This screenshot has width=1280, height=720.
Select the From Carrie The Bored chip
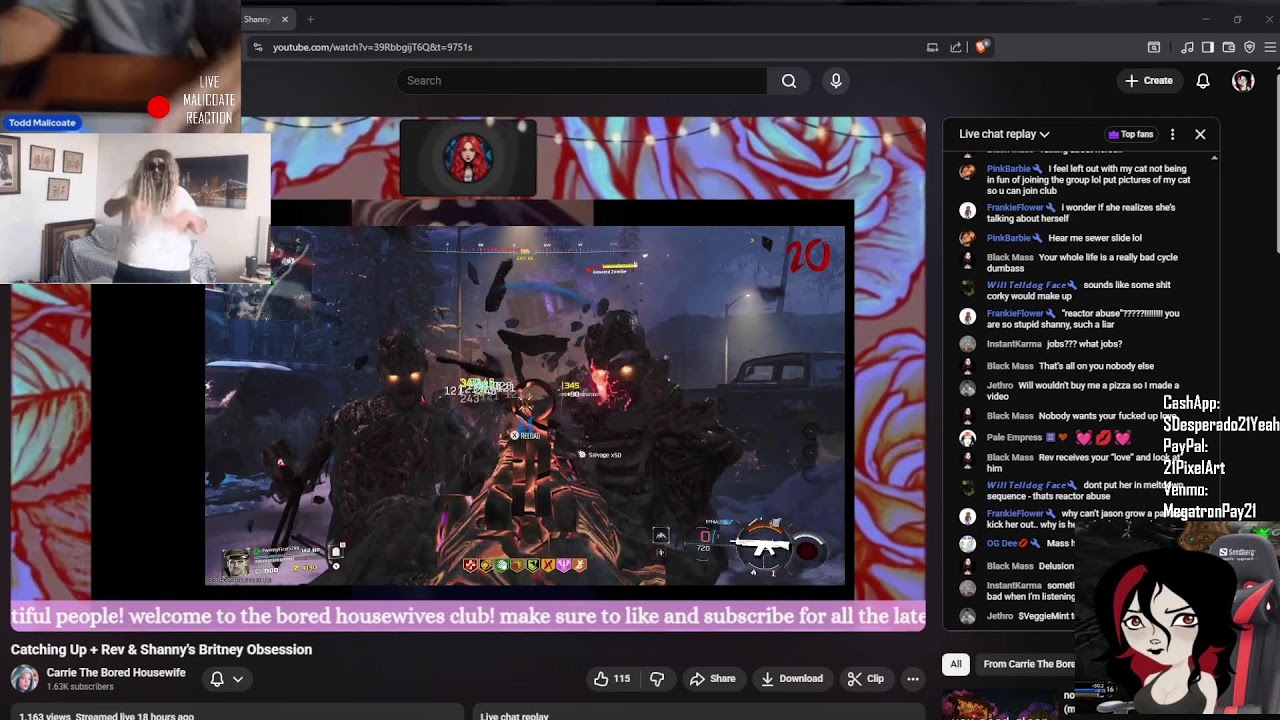coord(1028,664)
